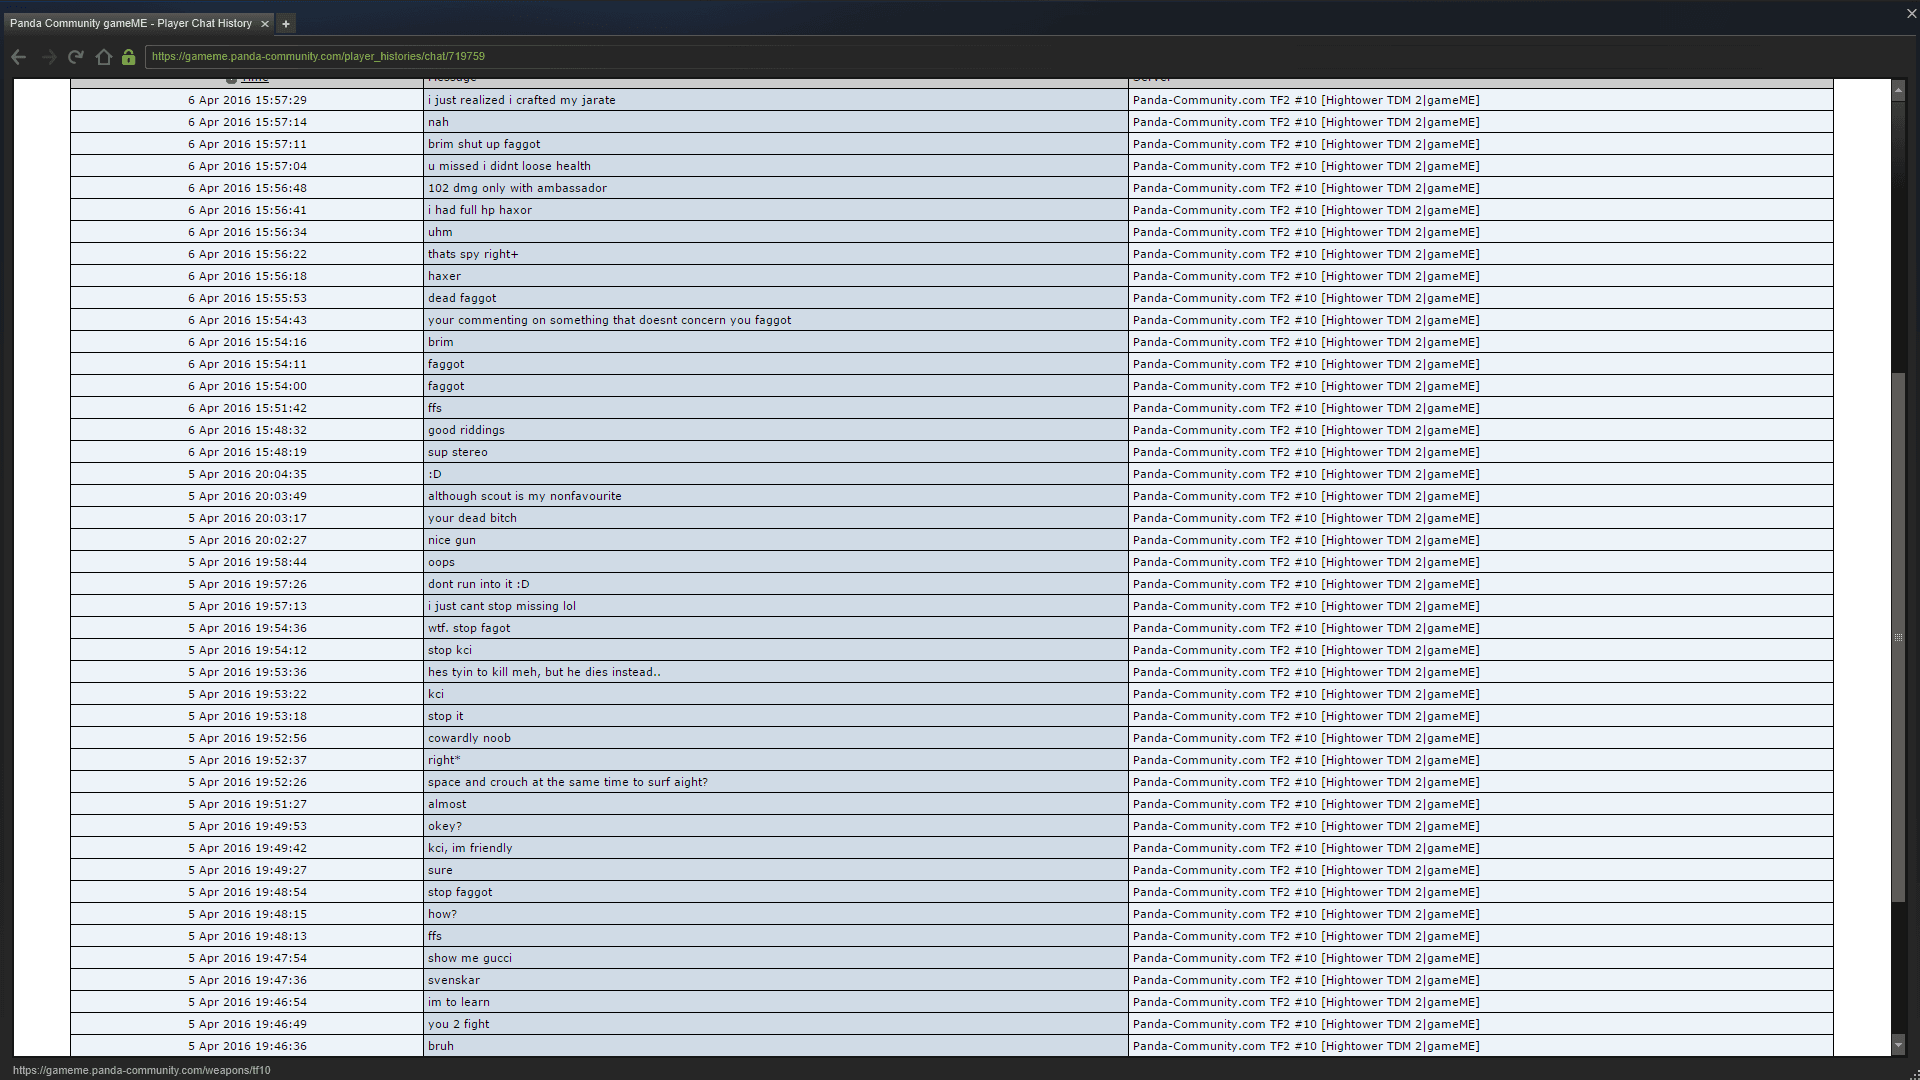Click the window resize grip corner
The width and height of the screenshot is (1920, 1080).
1913,1074
